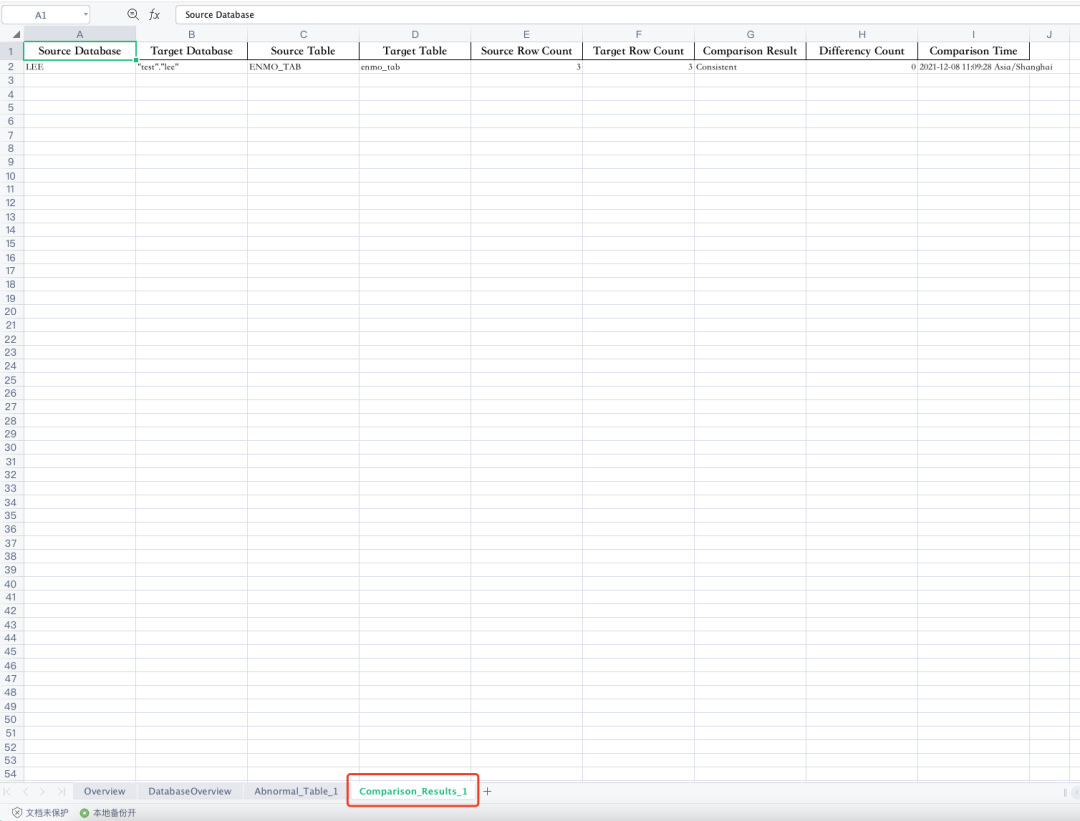Viewport: 1080px width, 821px height.
Task: Select the Target Table header cell
Action: coord(415,51)
